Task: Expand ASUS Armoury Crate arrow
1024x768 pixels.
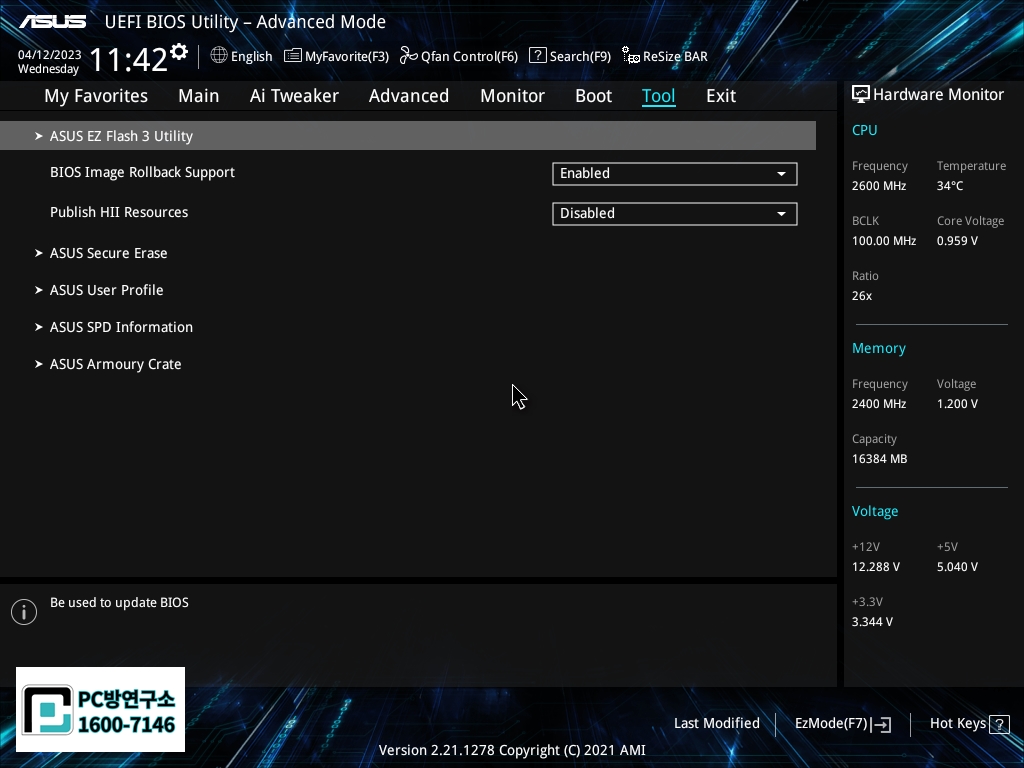Action: pos(39,364)
